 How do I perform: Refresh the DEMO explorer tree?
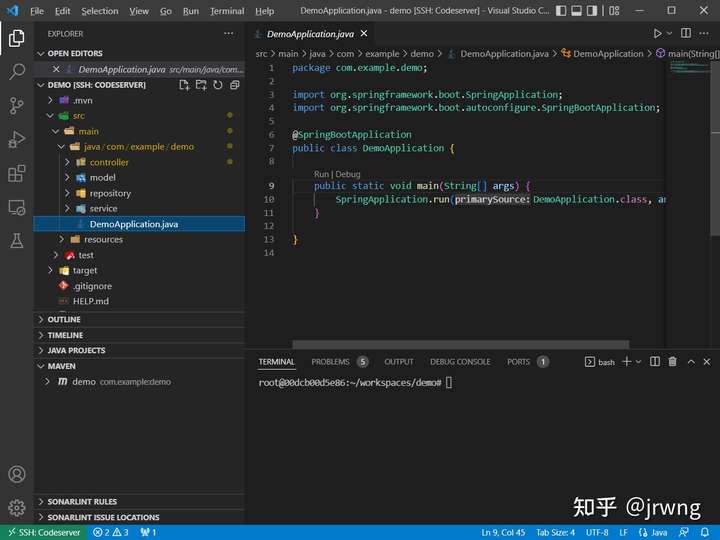click(x=218, y=85)
